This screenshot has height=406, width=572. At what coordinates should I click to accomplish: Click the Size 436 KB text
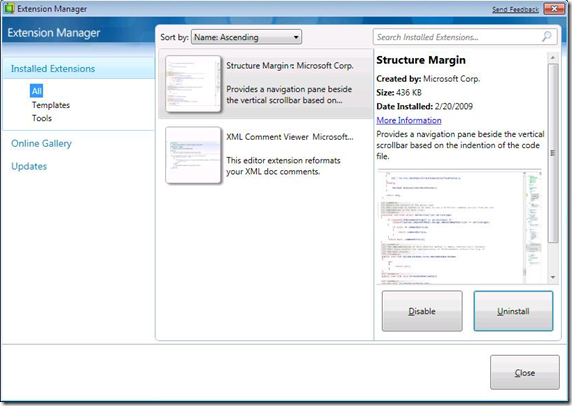click(399, 93)
